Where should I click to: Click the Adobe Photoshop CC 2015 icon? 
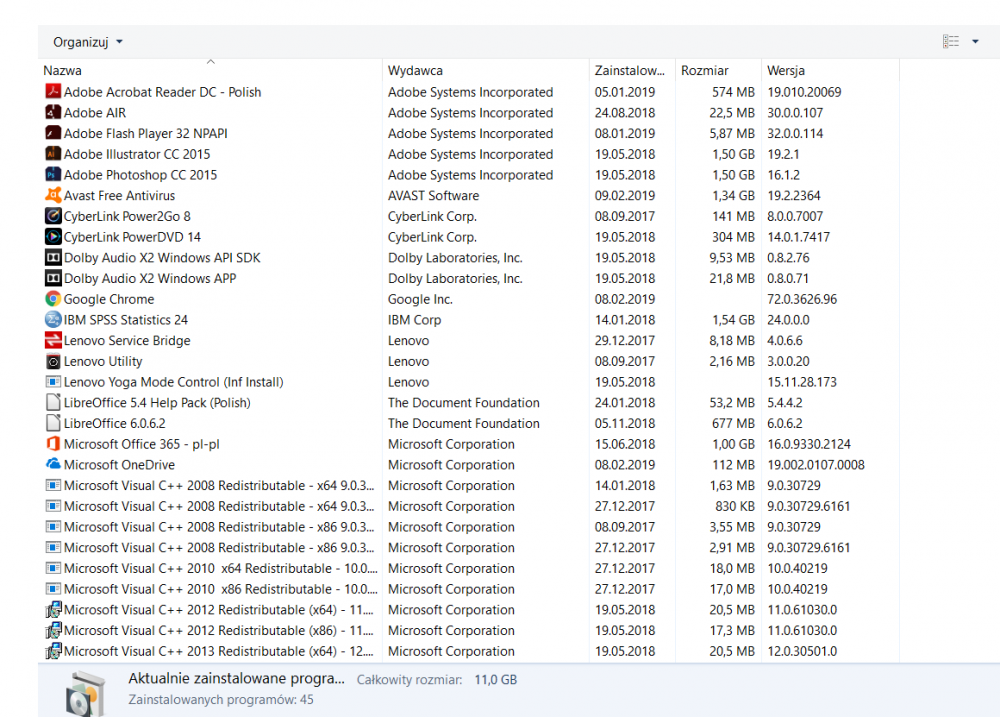click(x=54, y=175)
